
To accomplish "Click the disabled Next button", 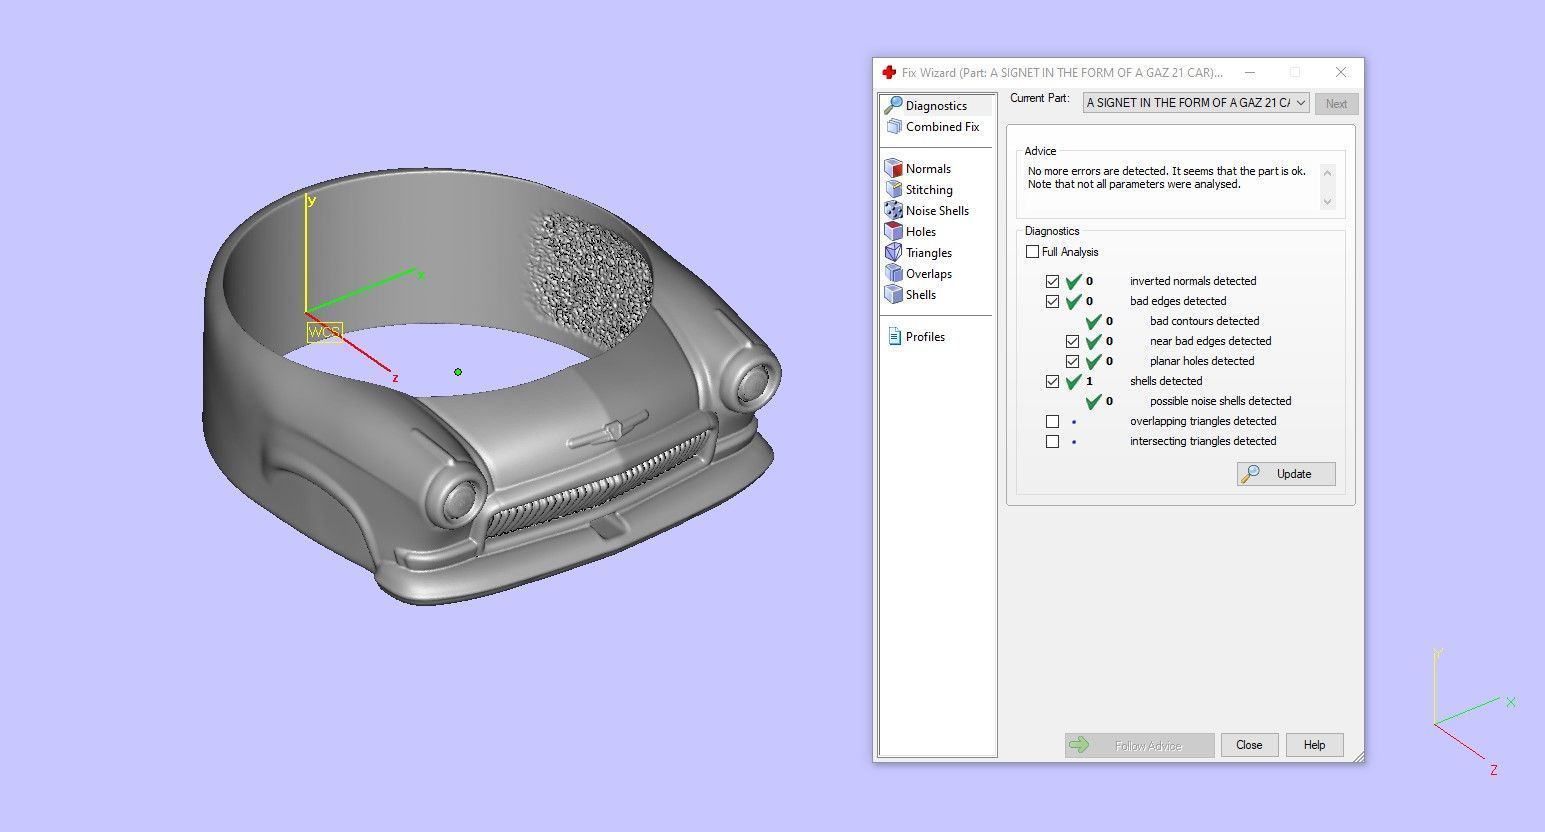I will (x=1336, y=104).
